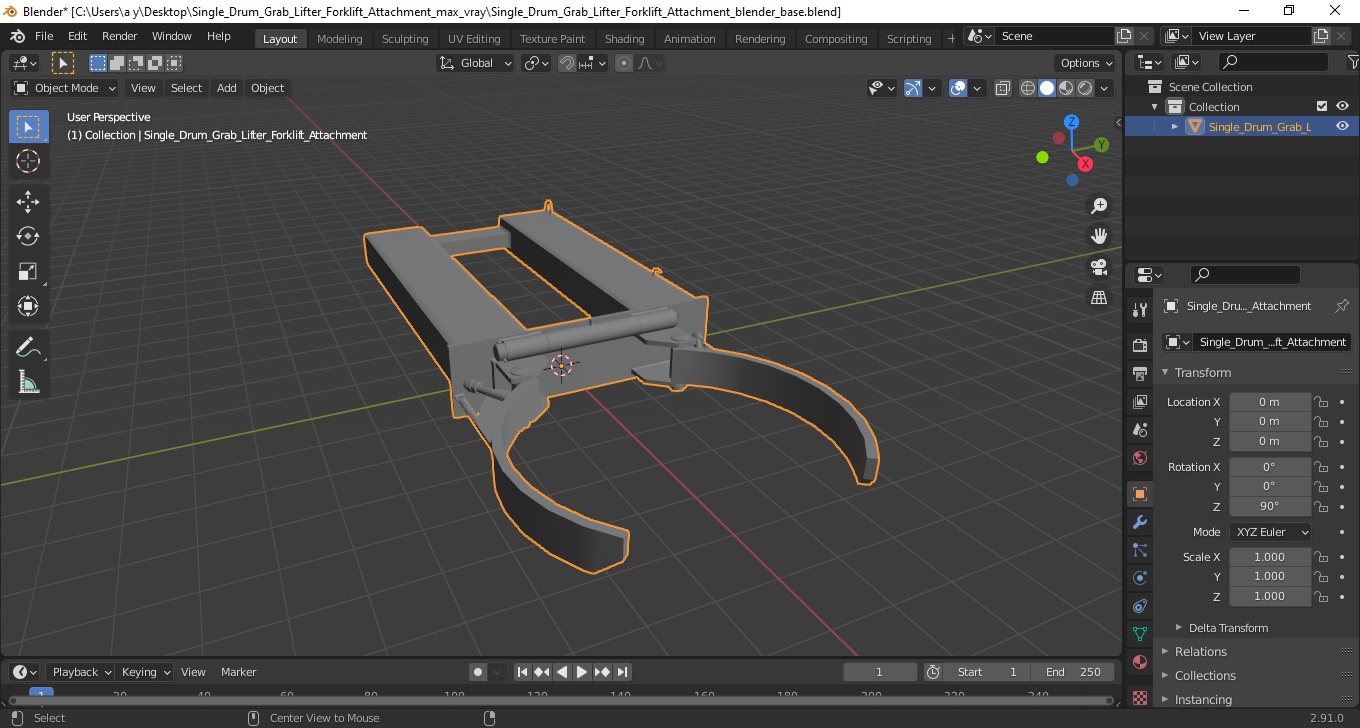Open the Material properties tab
The image size is (1360, 728).
[x=1139, y=662]
